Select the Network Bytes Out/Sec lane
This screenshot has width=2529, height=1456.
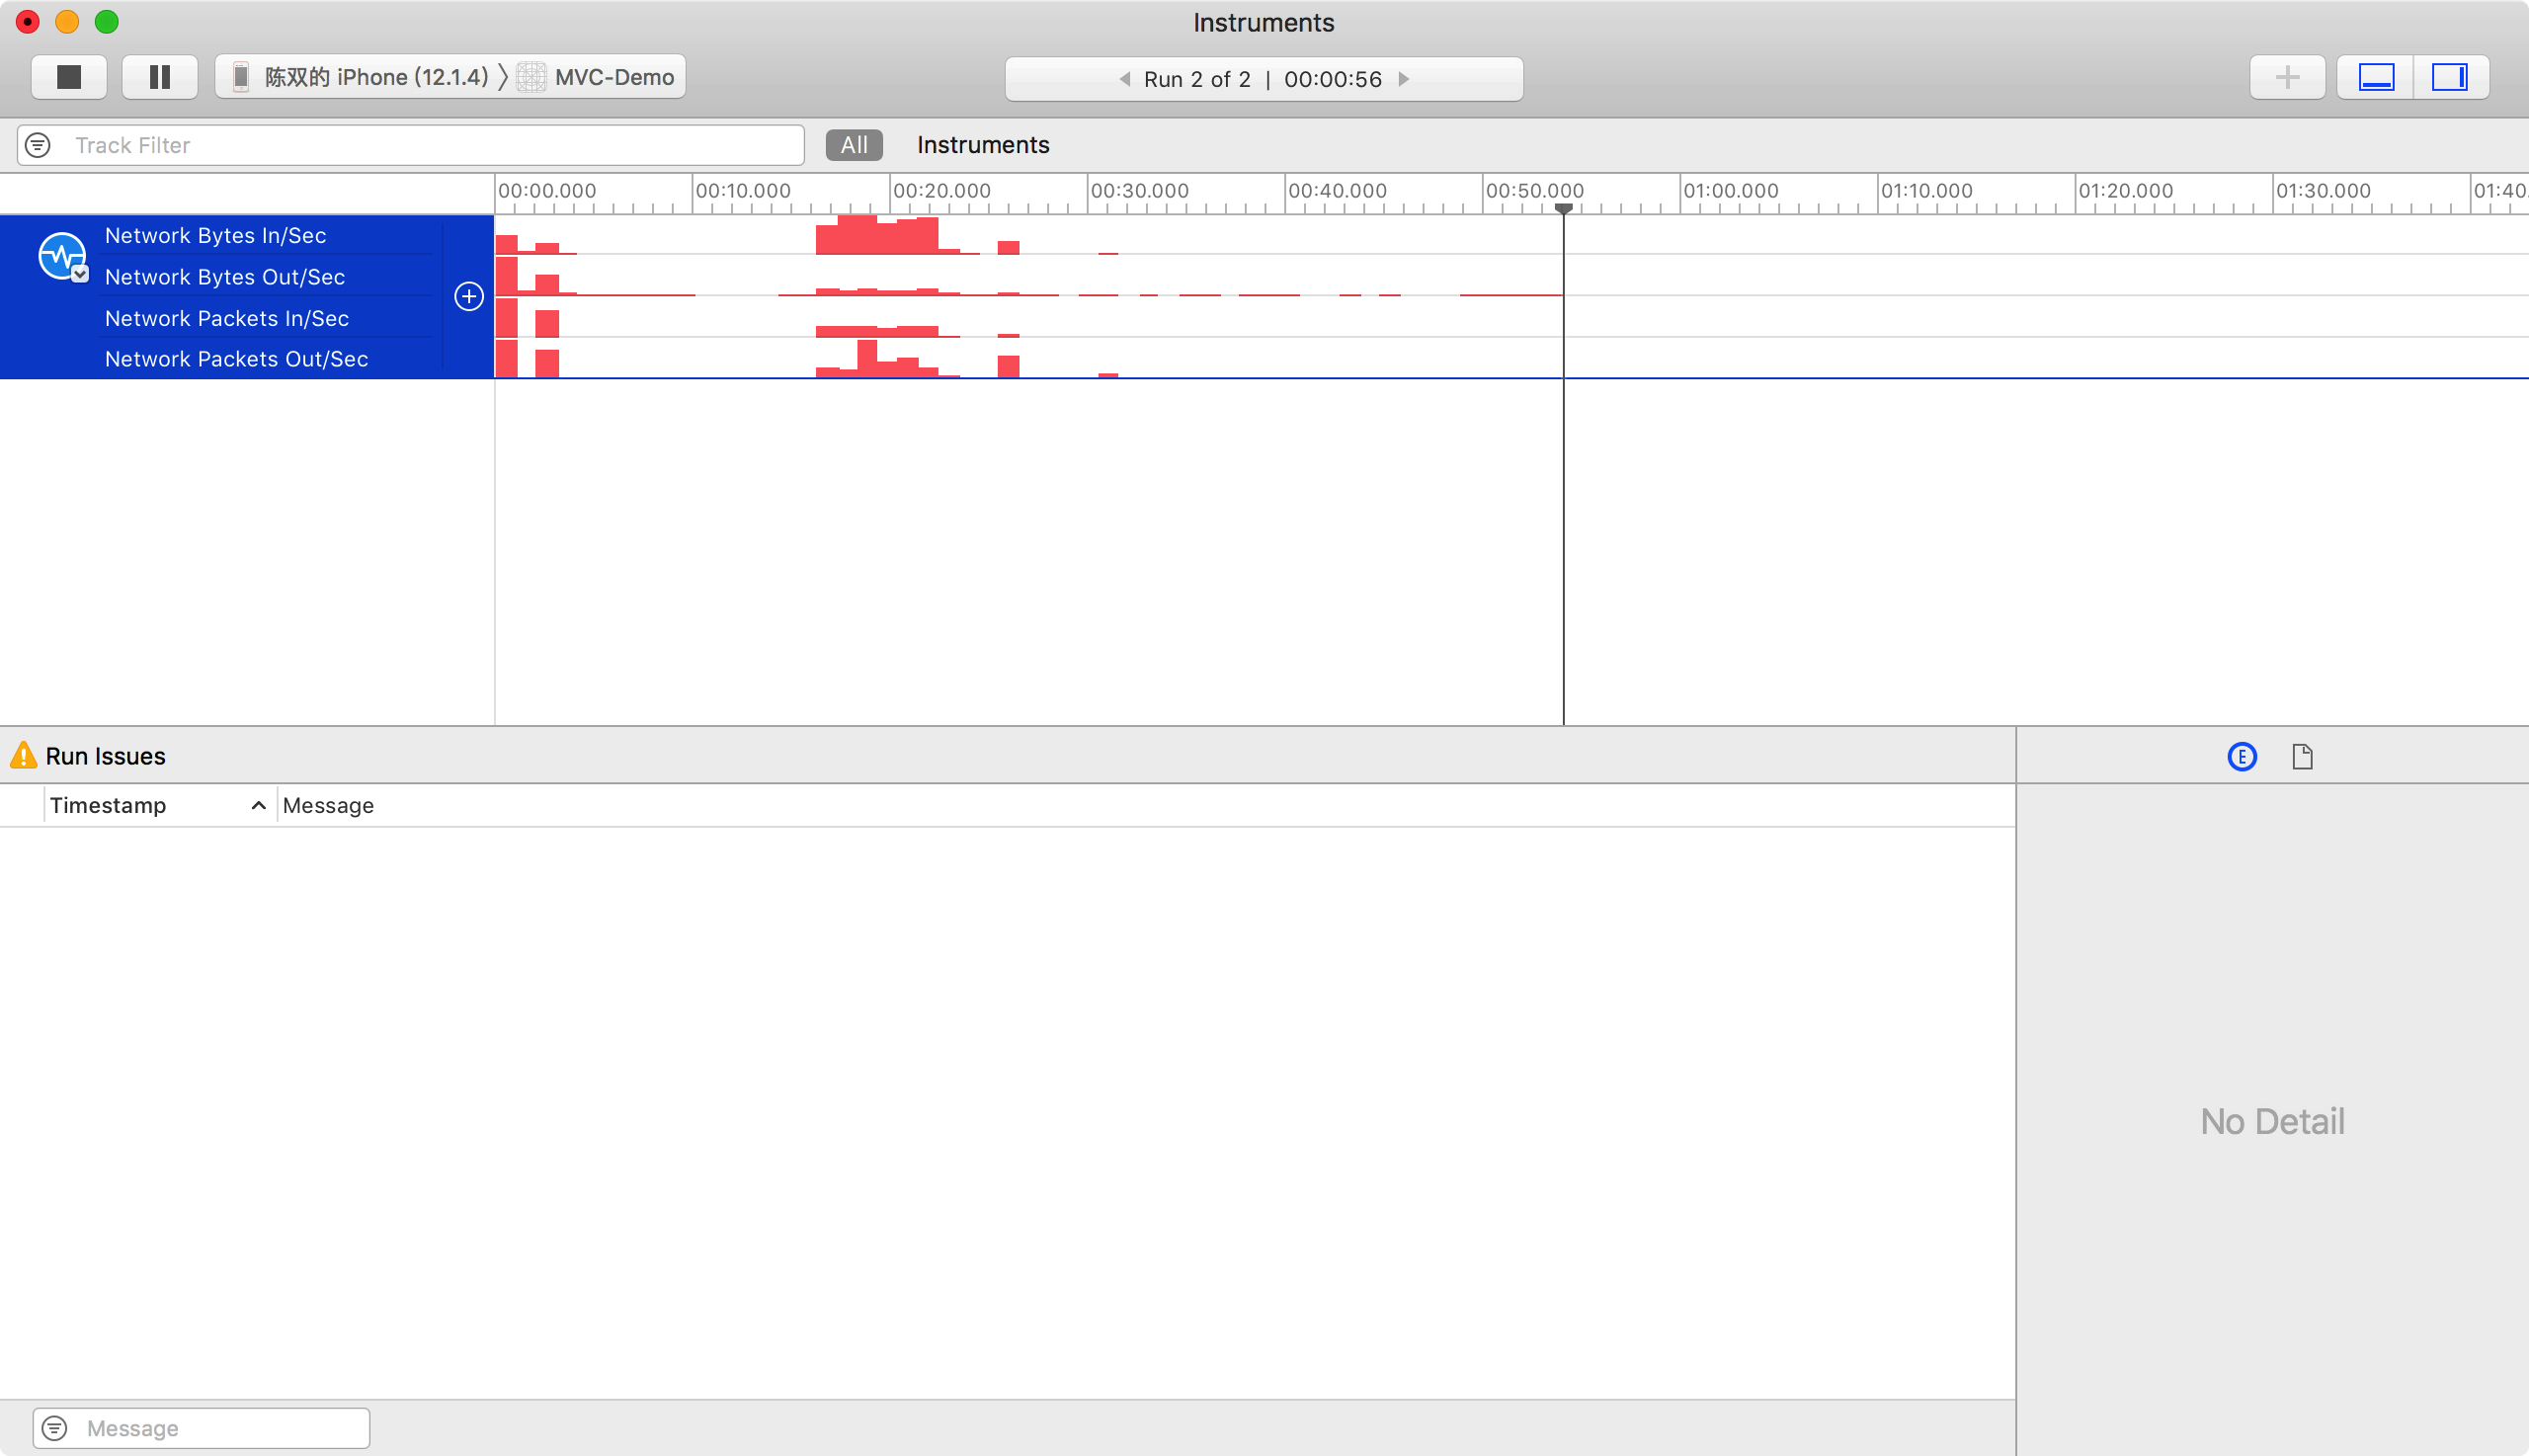225,277
